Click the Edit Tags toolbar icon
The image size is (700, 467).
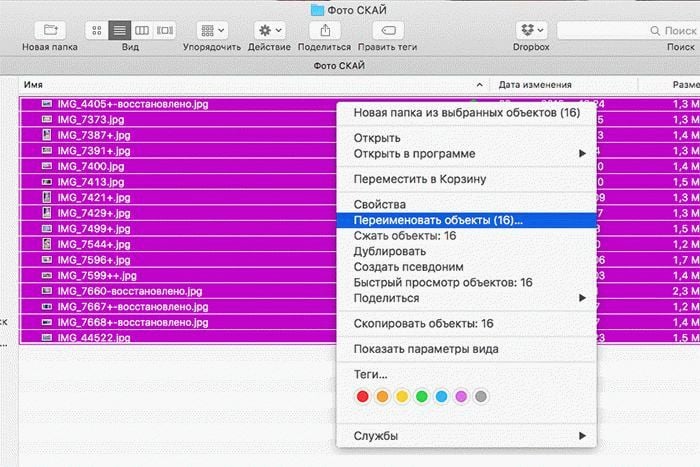click(388, 30)
